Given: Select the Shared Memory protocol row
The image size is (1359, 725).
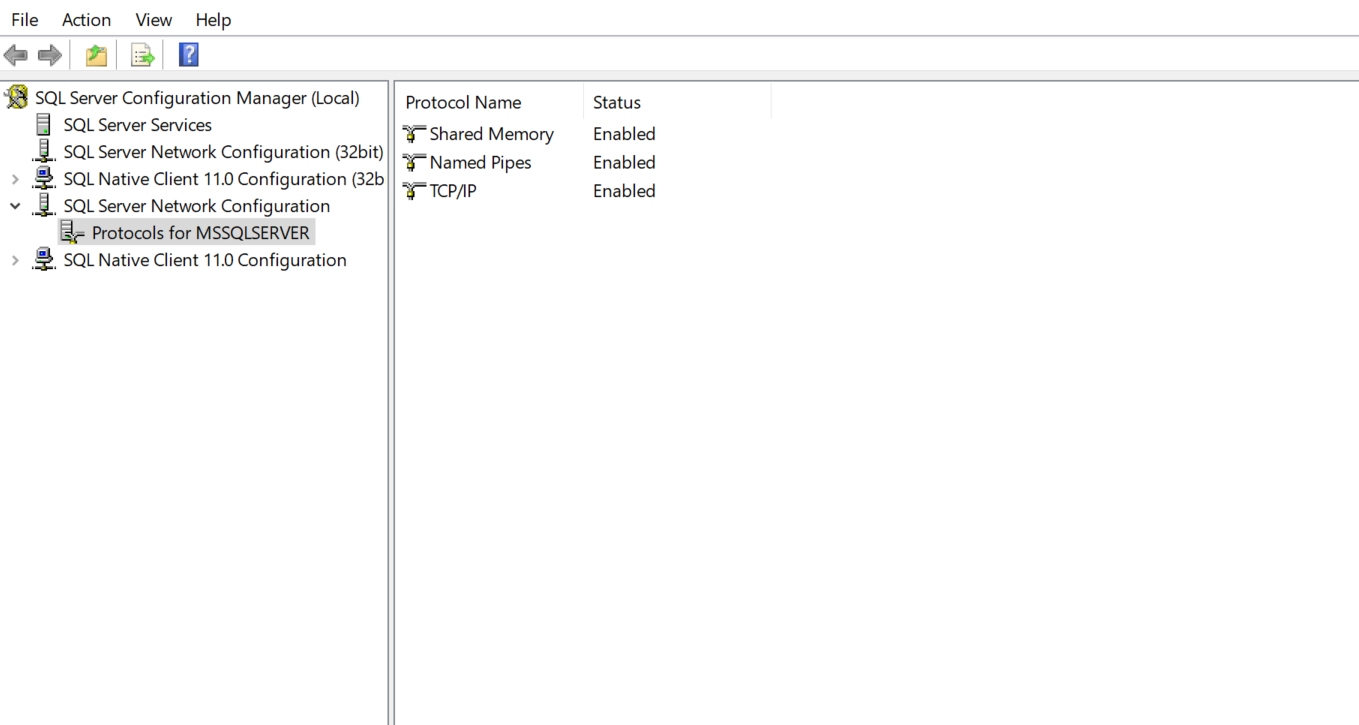Looking at the screenshot, I should pyautogui.click(x=491, y=134).
